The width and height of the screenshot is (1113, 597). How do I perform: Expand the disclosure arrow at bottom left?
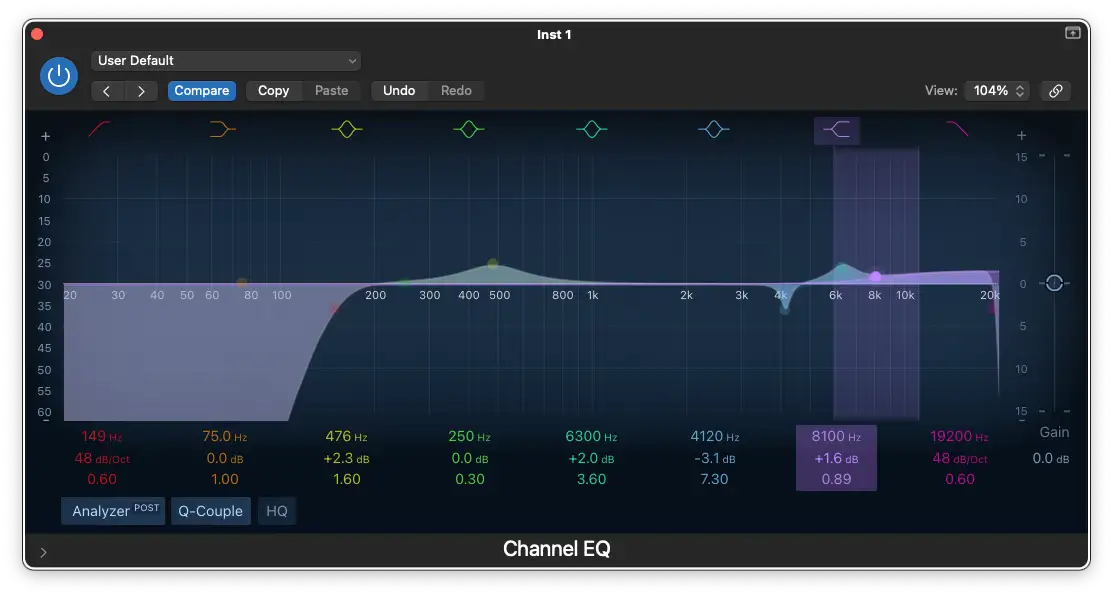click(x=43, y=551)
